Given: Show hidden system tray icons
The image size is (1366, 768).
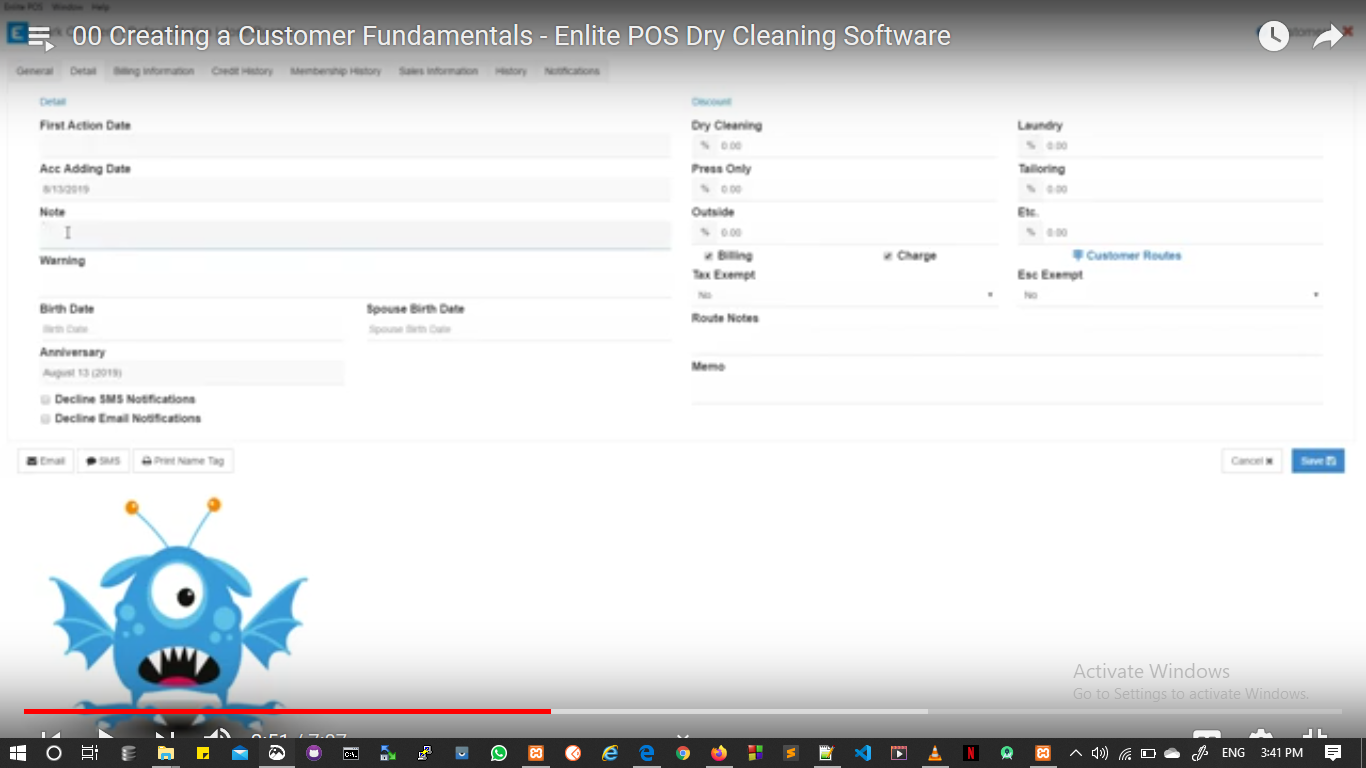Looking at the screenshot, I should tap(1076, 753).
